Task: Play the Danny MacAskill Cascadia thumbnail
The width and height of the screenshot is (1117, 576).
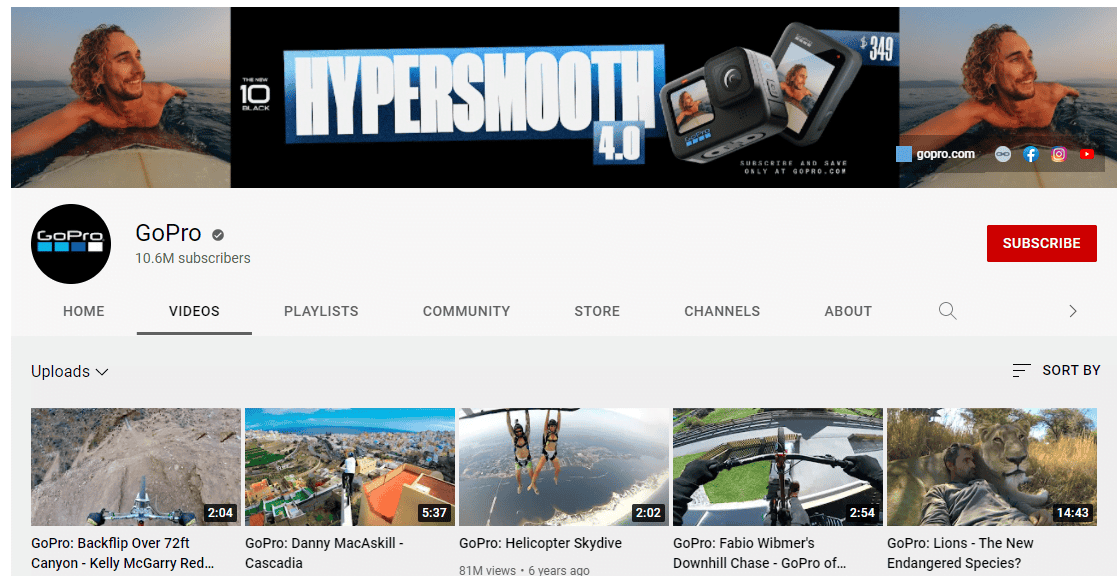Action: (x=350, y=467)
